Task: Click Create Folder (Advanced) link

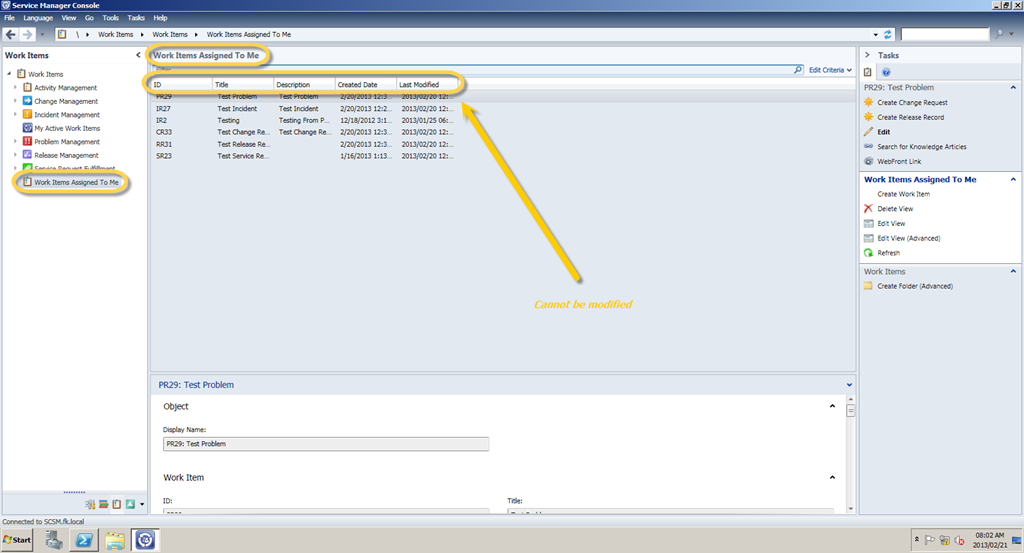Action: click(x=914, y=286)
